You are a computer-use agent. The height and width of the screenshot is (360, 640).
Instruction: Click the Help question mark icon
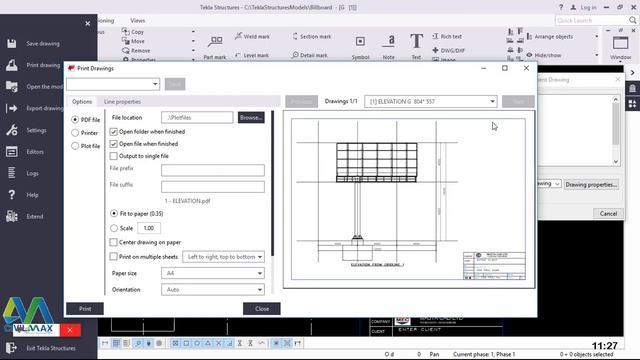point(11,195)
